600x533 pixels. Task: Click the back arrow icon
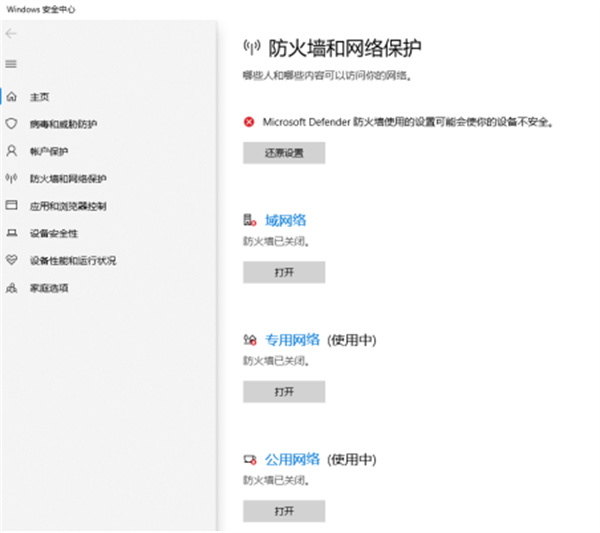pyautogui.click(x=11, y=34)
